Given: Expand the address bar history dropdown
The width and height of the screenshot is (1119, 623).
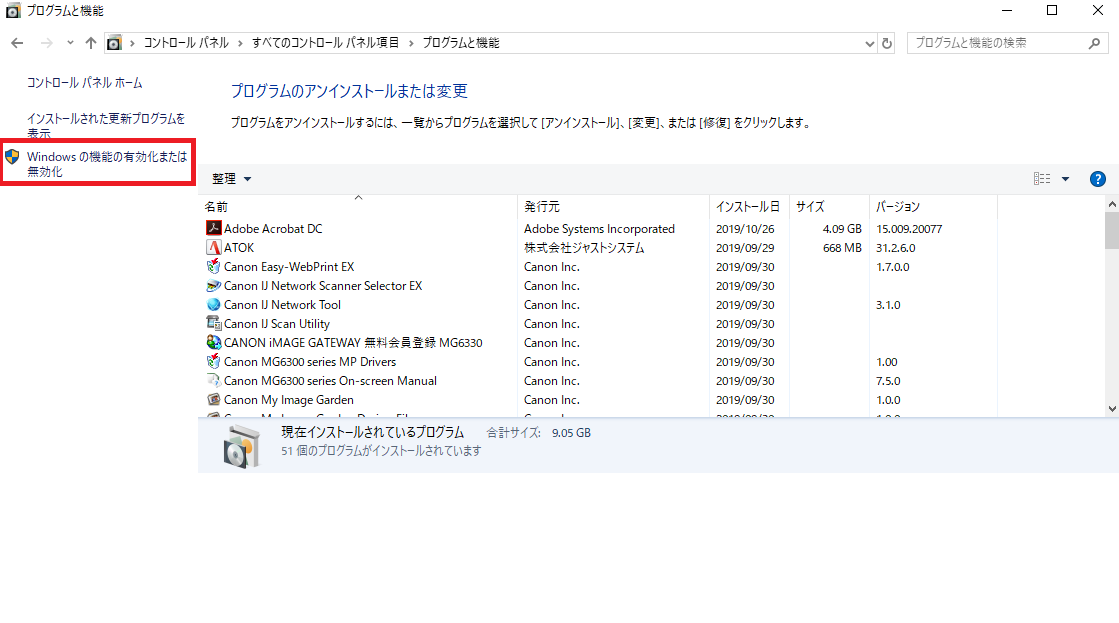Looking at the screenshot, I should (x=869, y=43).
